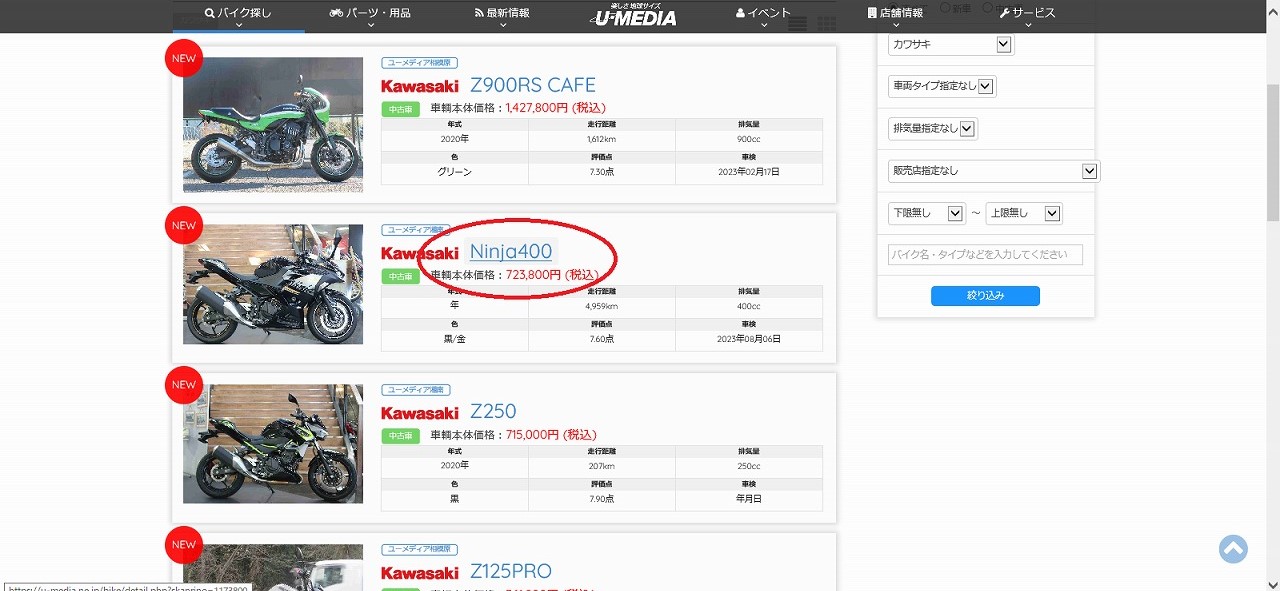
Task: Open the black Ninja400 bike photo
Action: click(x=273, y=285)
